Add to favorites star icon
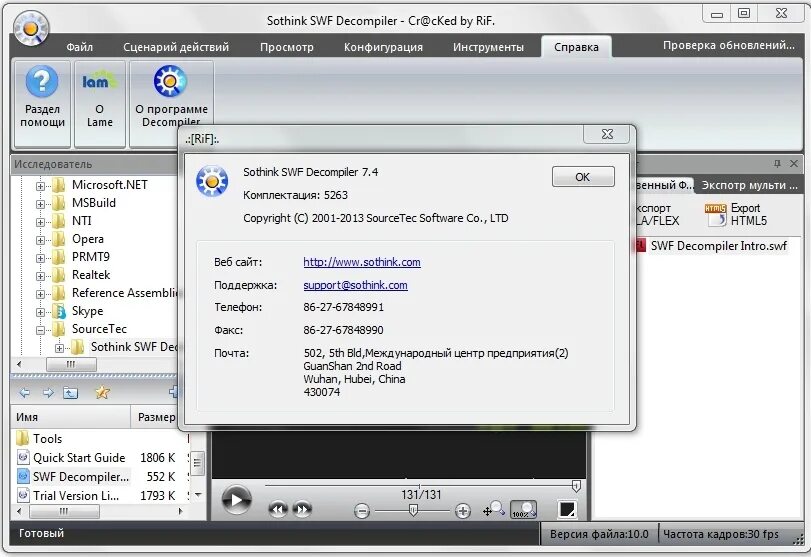This screenshot has width=811, height=557. [102, 393]
